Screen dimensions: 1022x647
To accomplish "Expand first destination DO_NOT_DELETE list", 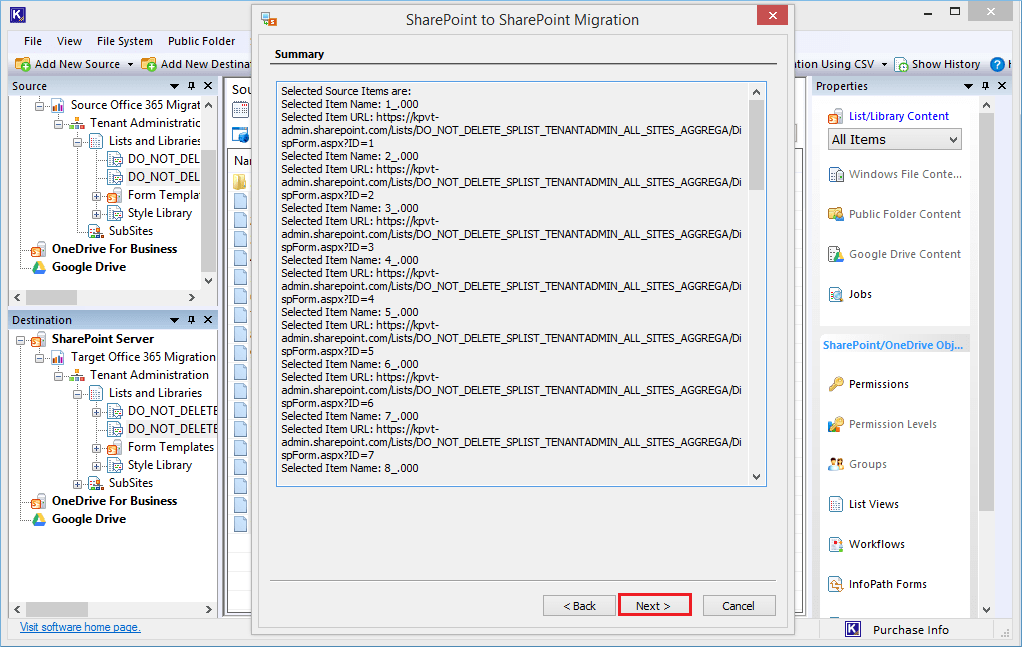I will click(96, 412).
